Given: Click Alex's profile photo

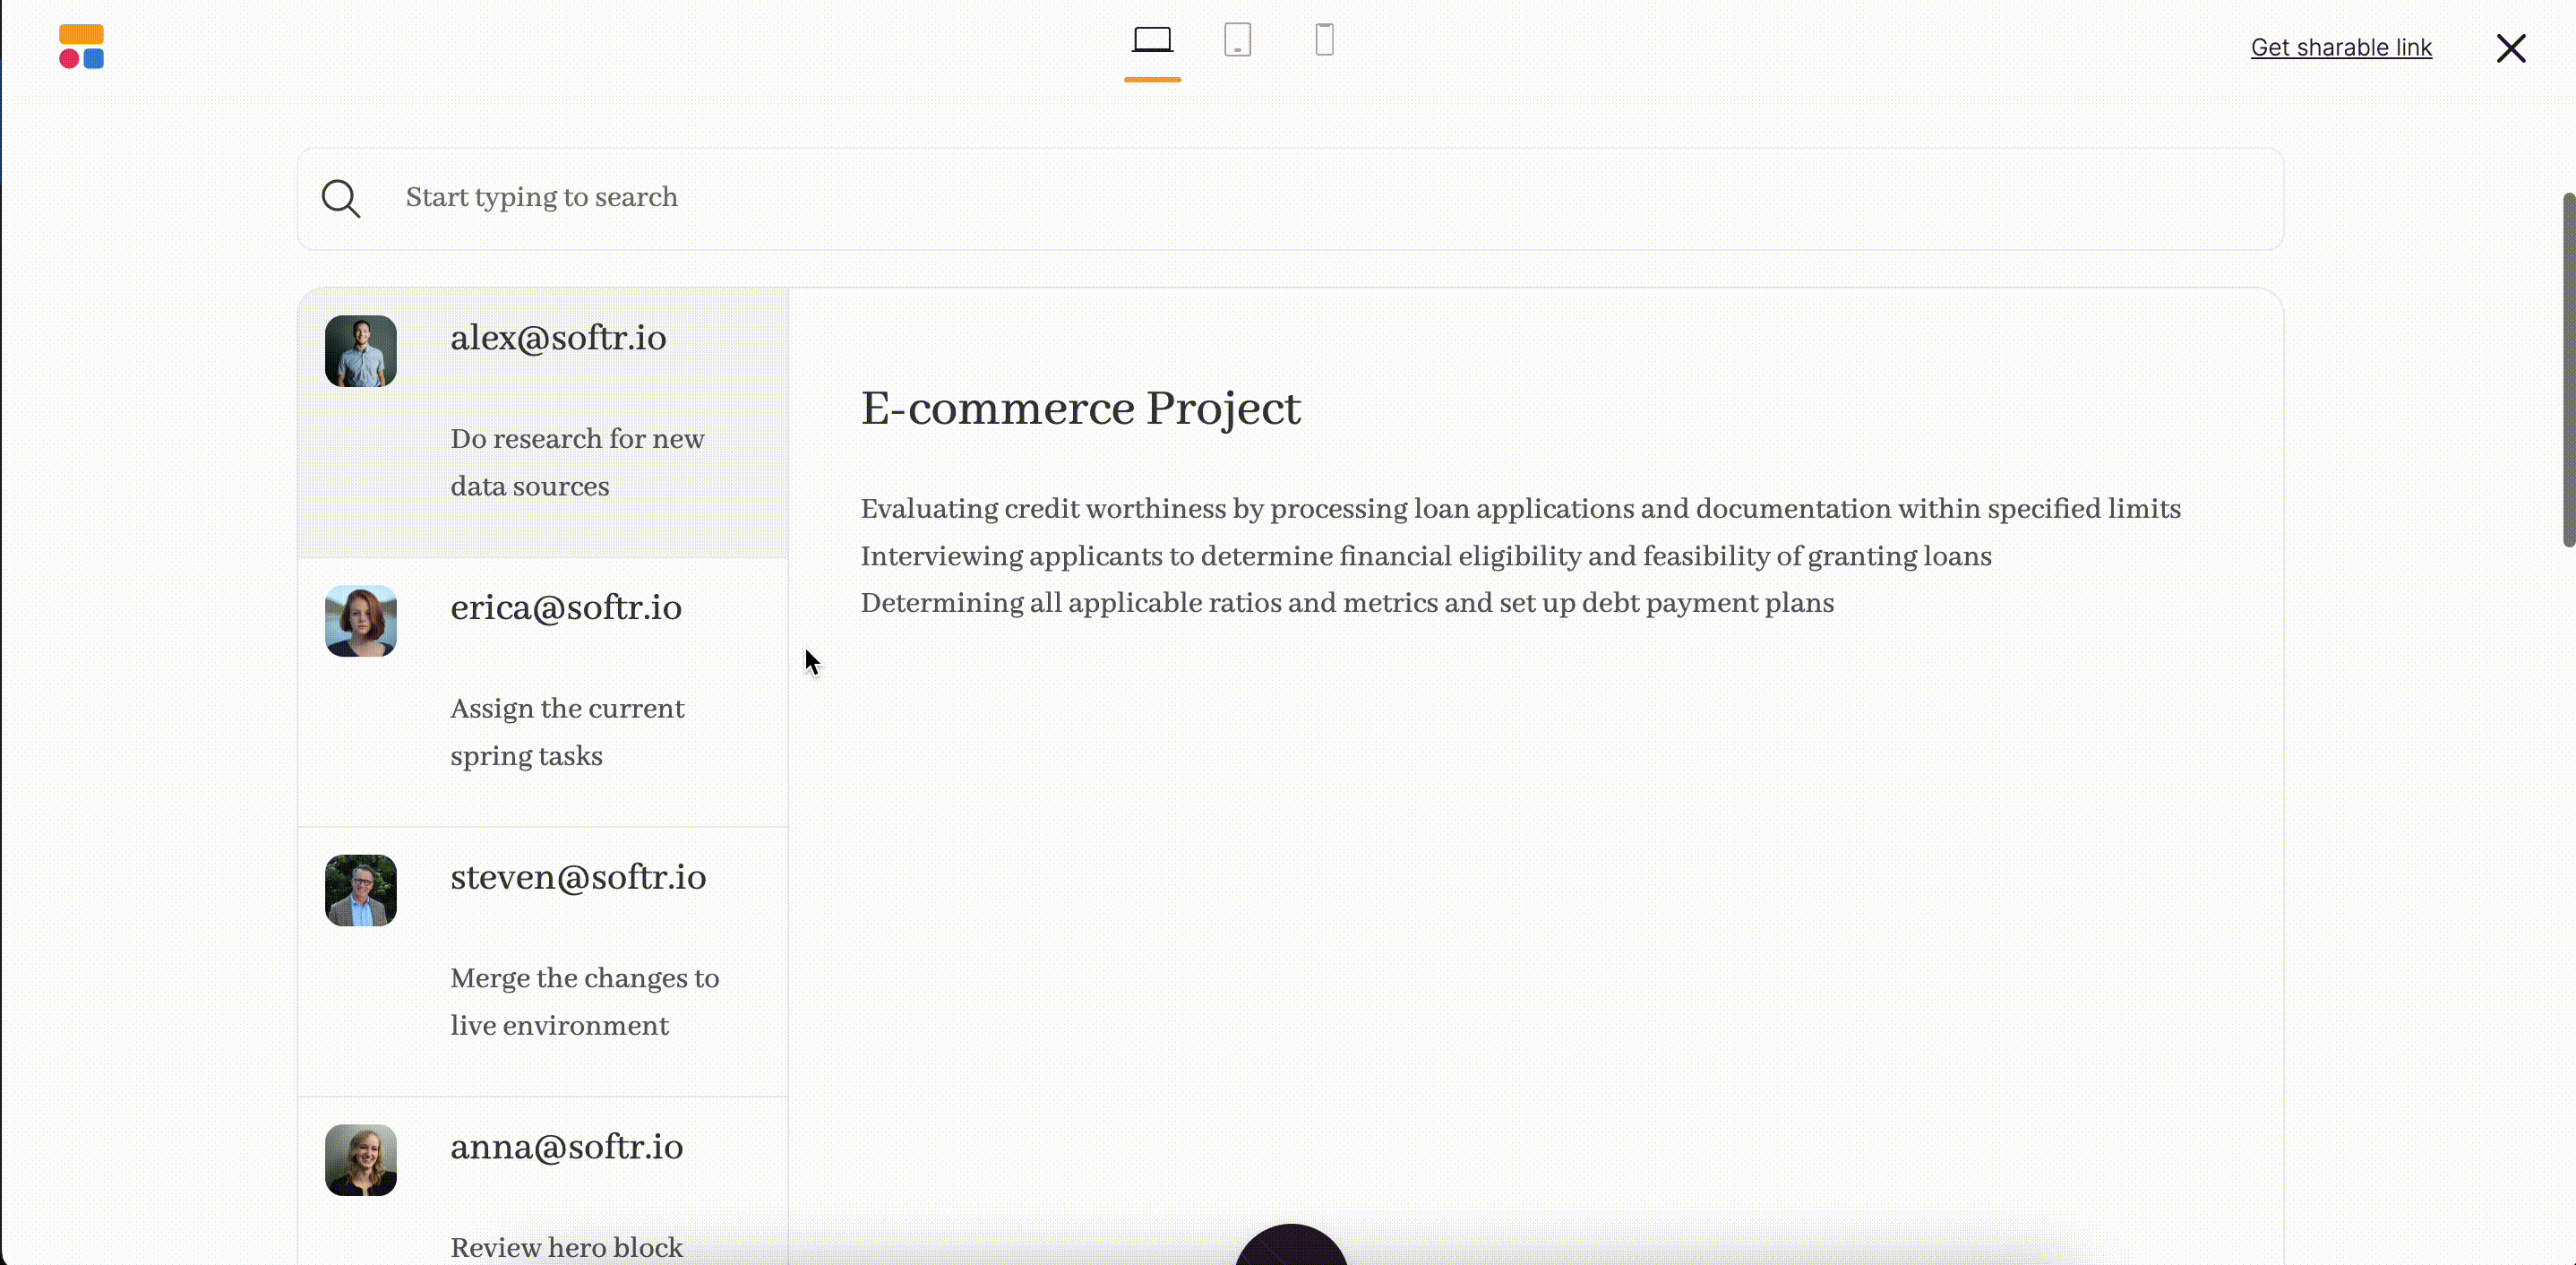Looking at the screenshot, I should (x=360, y=351).
